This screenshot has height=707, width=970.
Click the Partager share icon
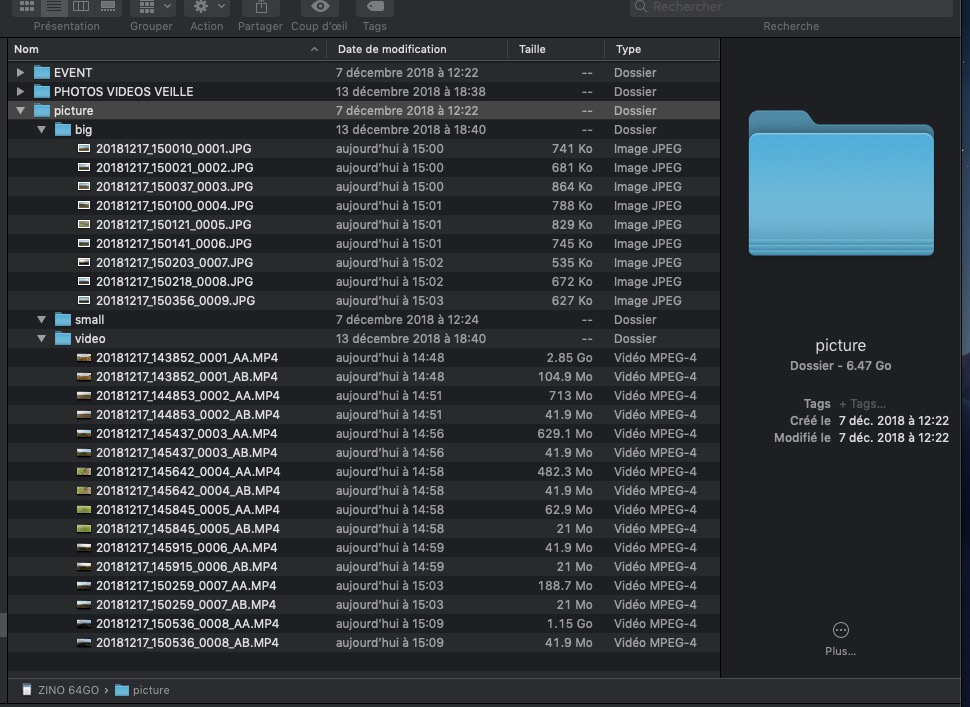(261, 7)
